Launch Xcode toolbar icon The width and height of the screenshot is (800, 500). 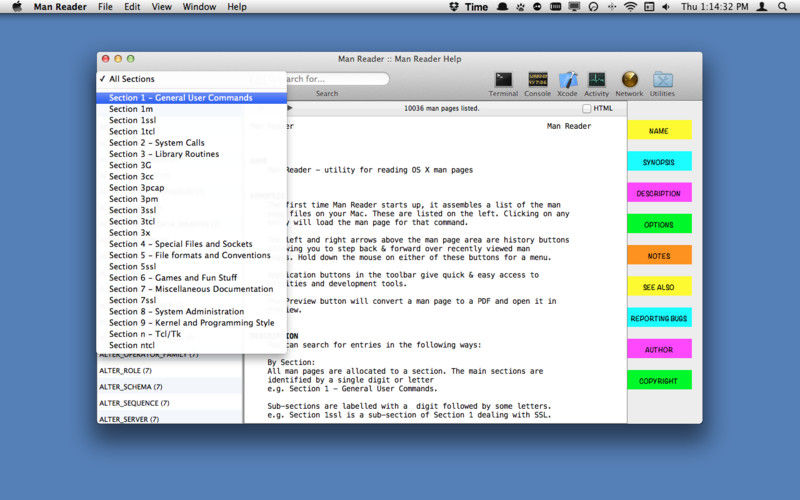pos(567,84)
